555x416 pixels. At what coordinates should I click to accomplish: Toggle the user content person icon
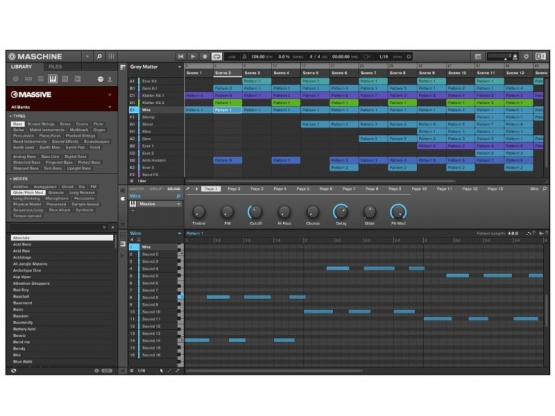[110, 79]
